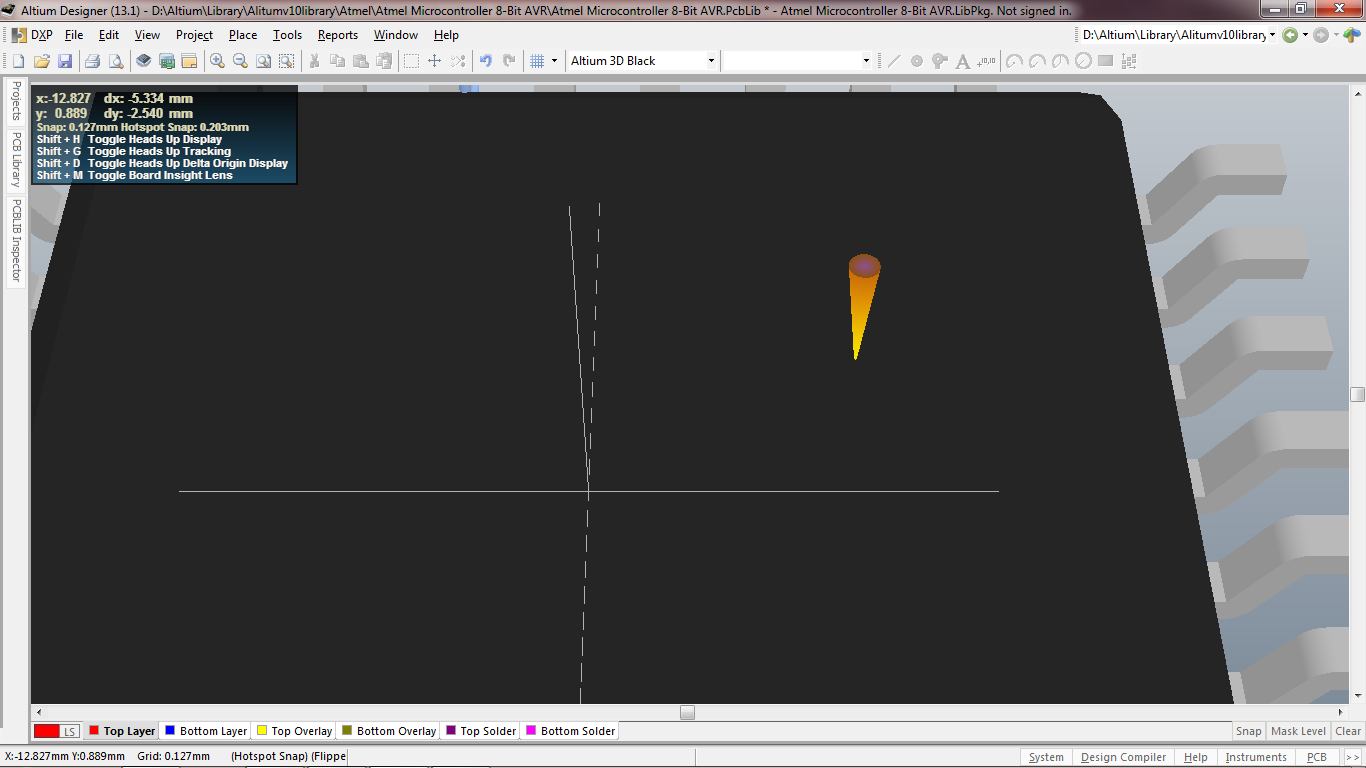This screenshot has width=1366, height=768.
Task: Select the Place String text tool icon
Action: click(961, 60)
